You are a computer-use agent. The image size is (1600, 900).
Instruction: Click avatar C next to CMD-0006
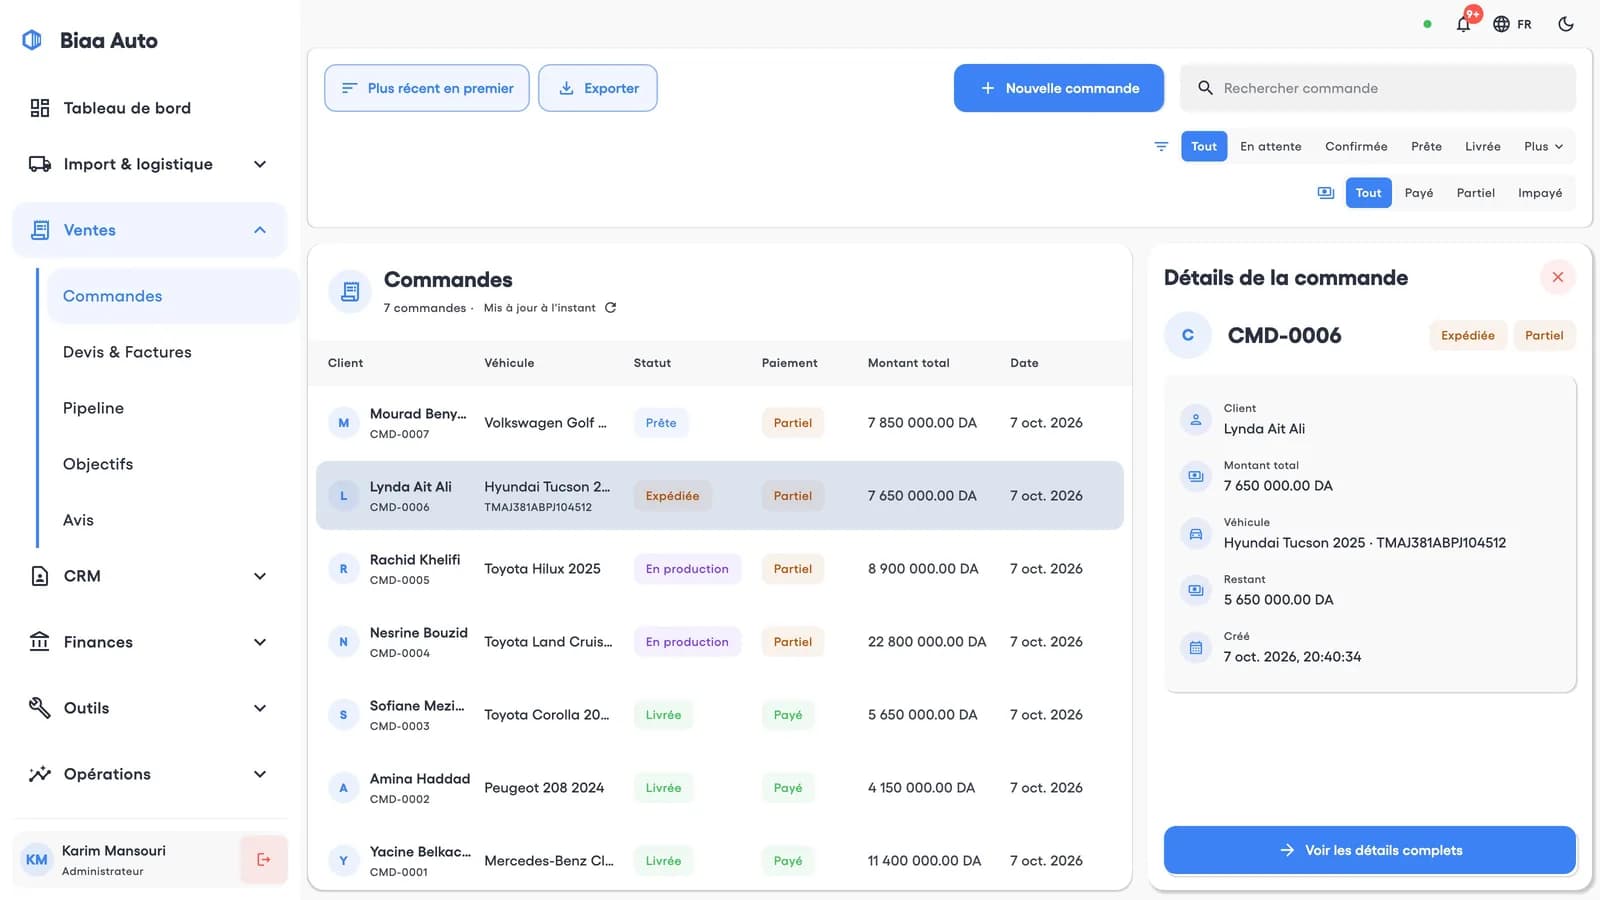1188,335
